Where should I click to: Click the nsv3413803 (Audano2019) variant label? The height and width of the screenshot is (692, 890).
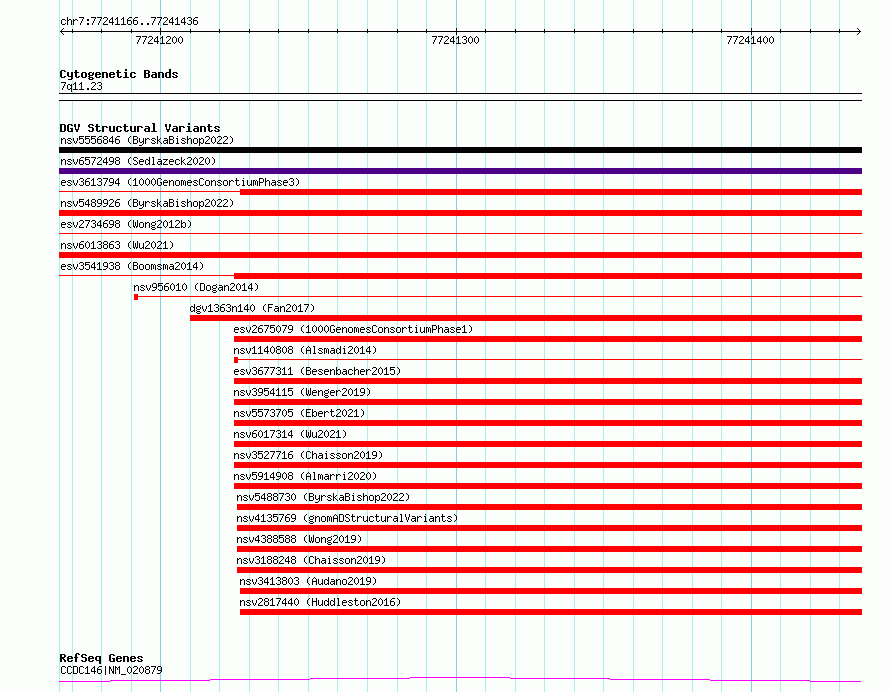(x=307, y=581)
